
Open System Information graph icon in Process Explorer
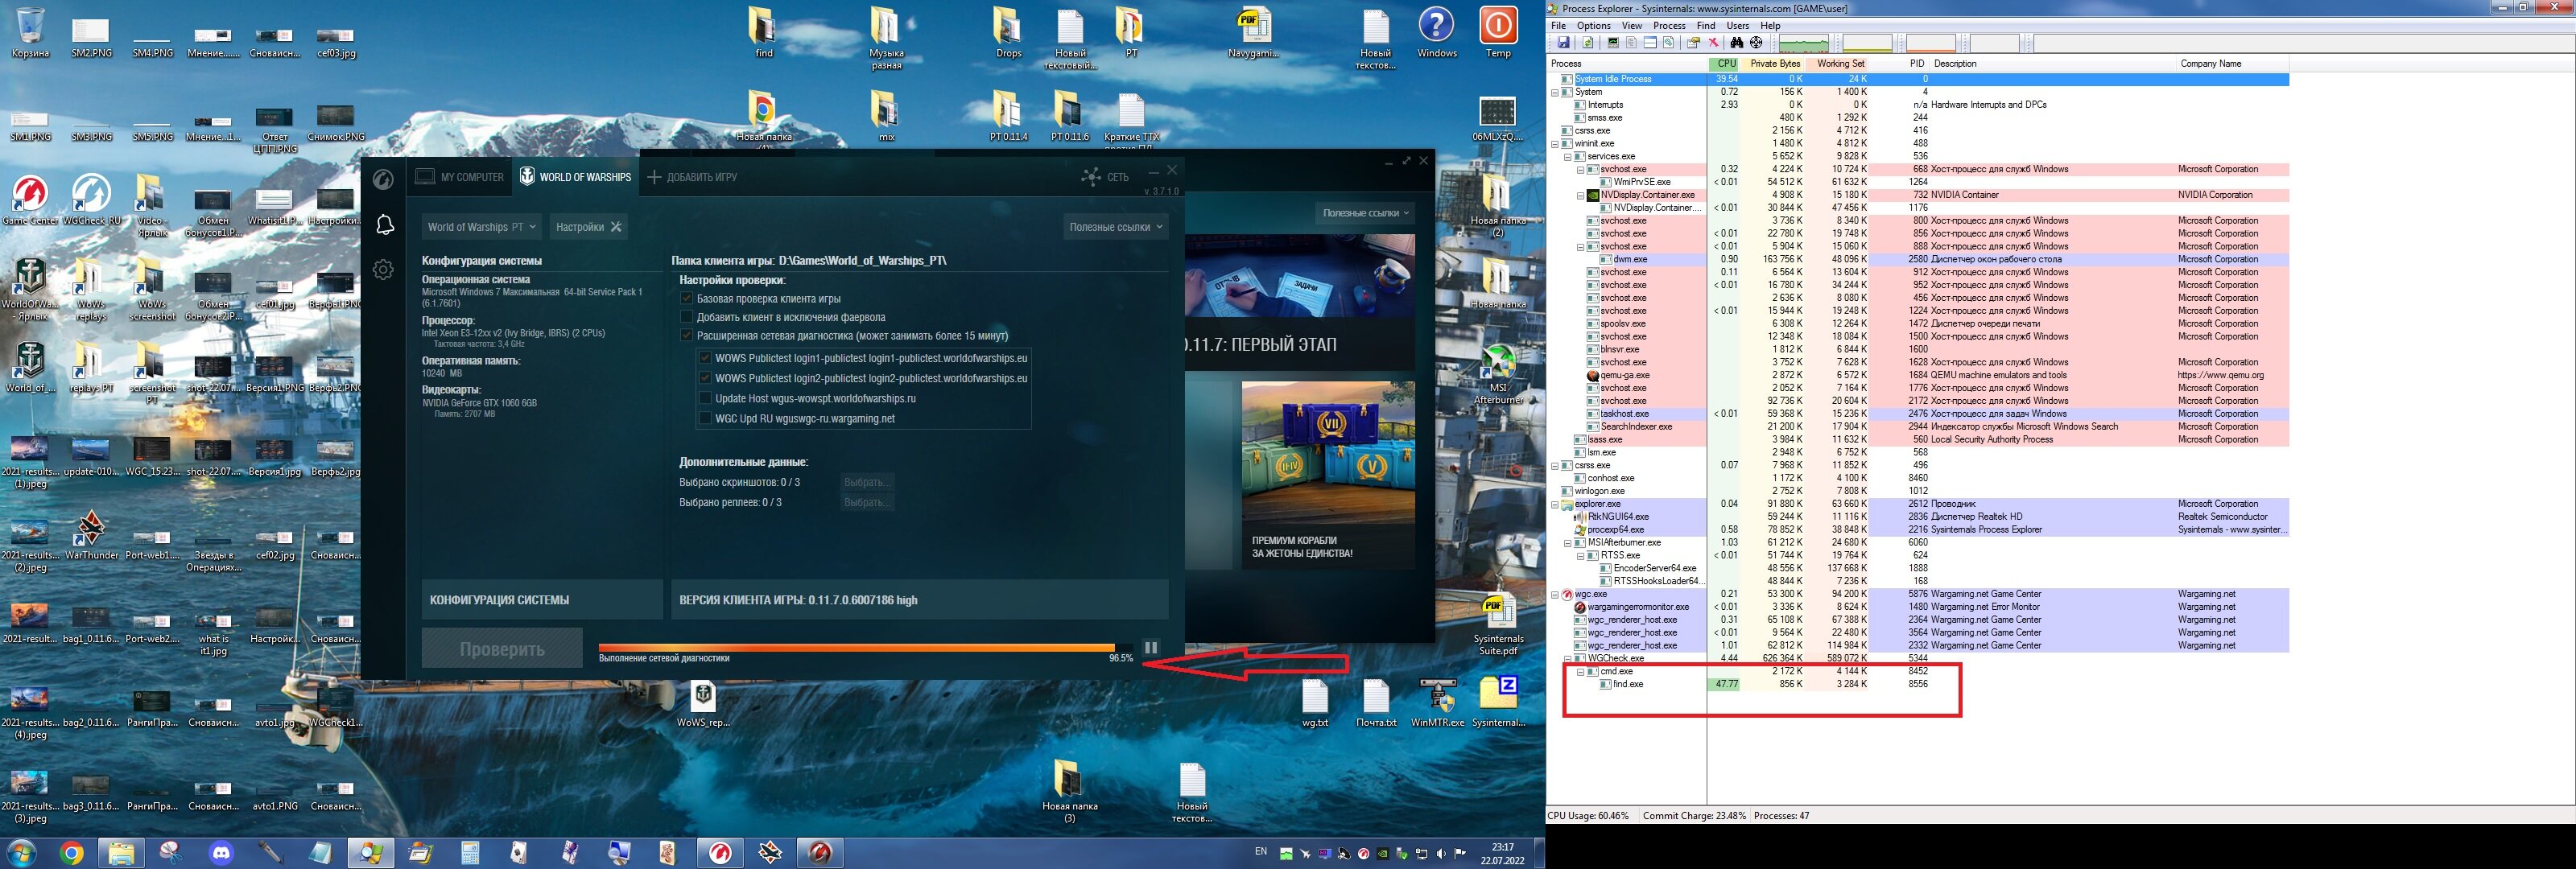click(x=1613, y=43)
